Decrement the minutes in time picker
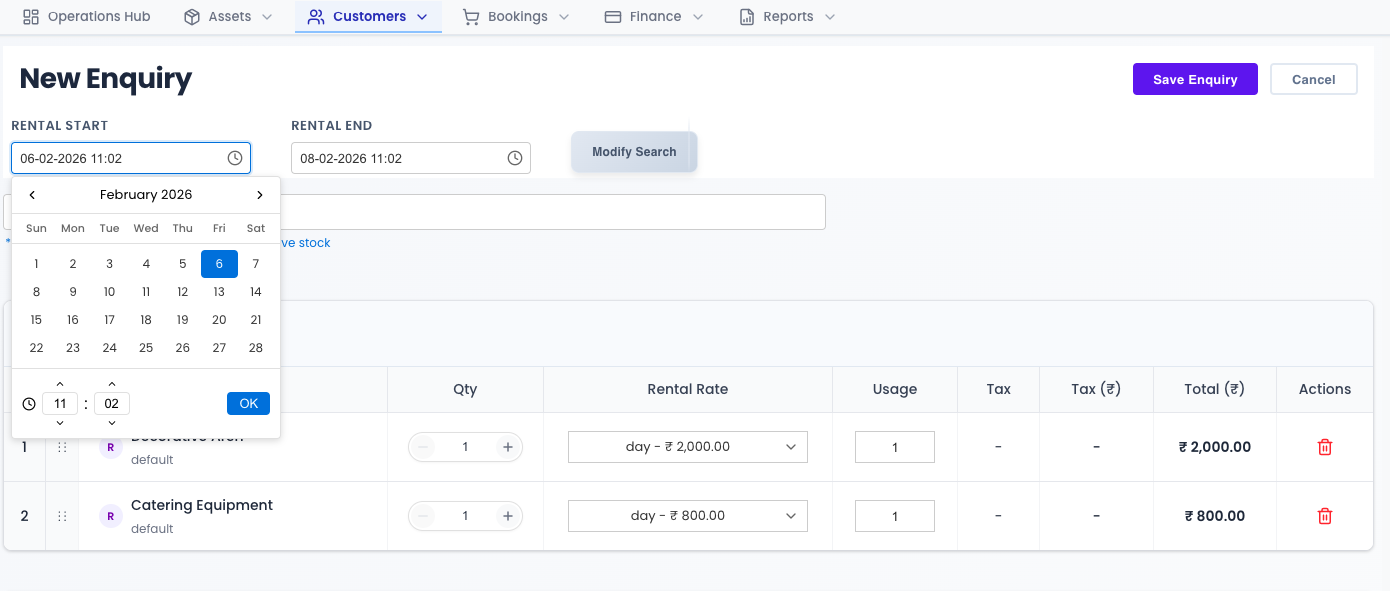This screenshot has width=1390, height=591. (x=111, y=423)
